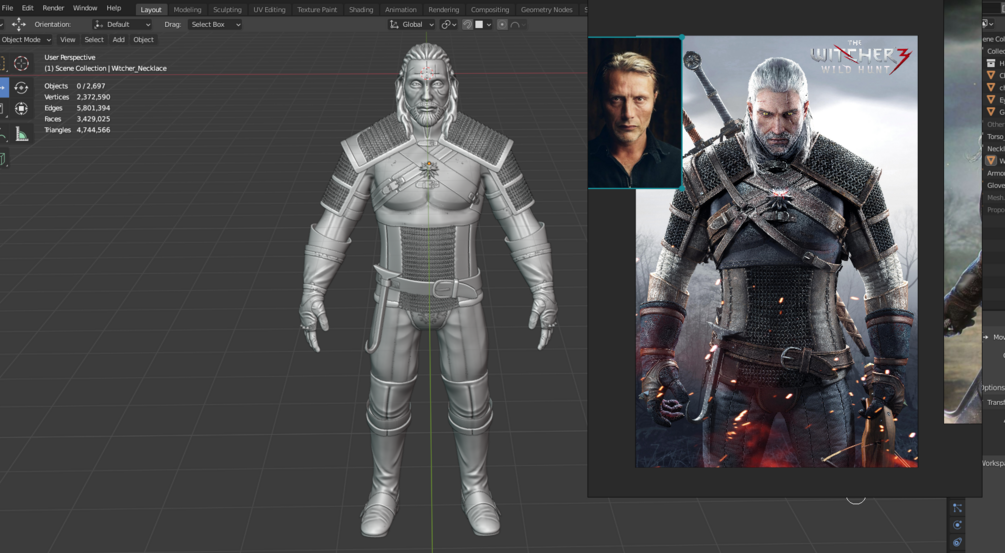Open the pivot point dropdown
The image size is (1005, 553).
[449, 24]
